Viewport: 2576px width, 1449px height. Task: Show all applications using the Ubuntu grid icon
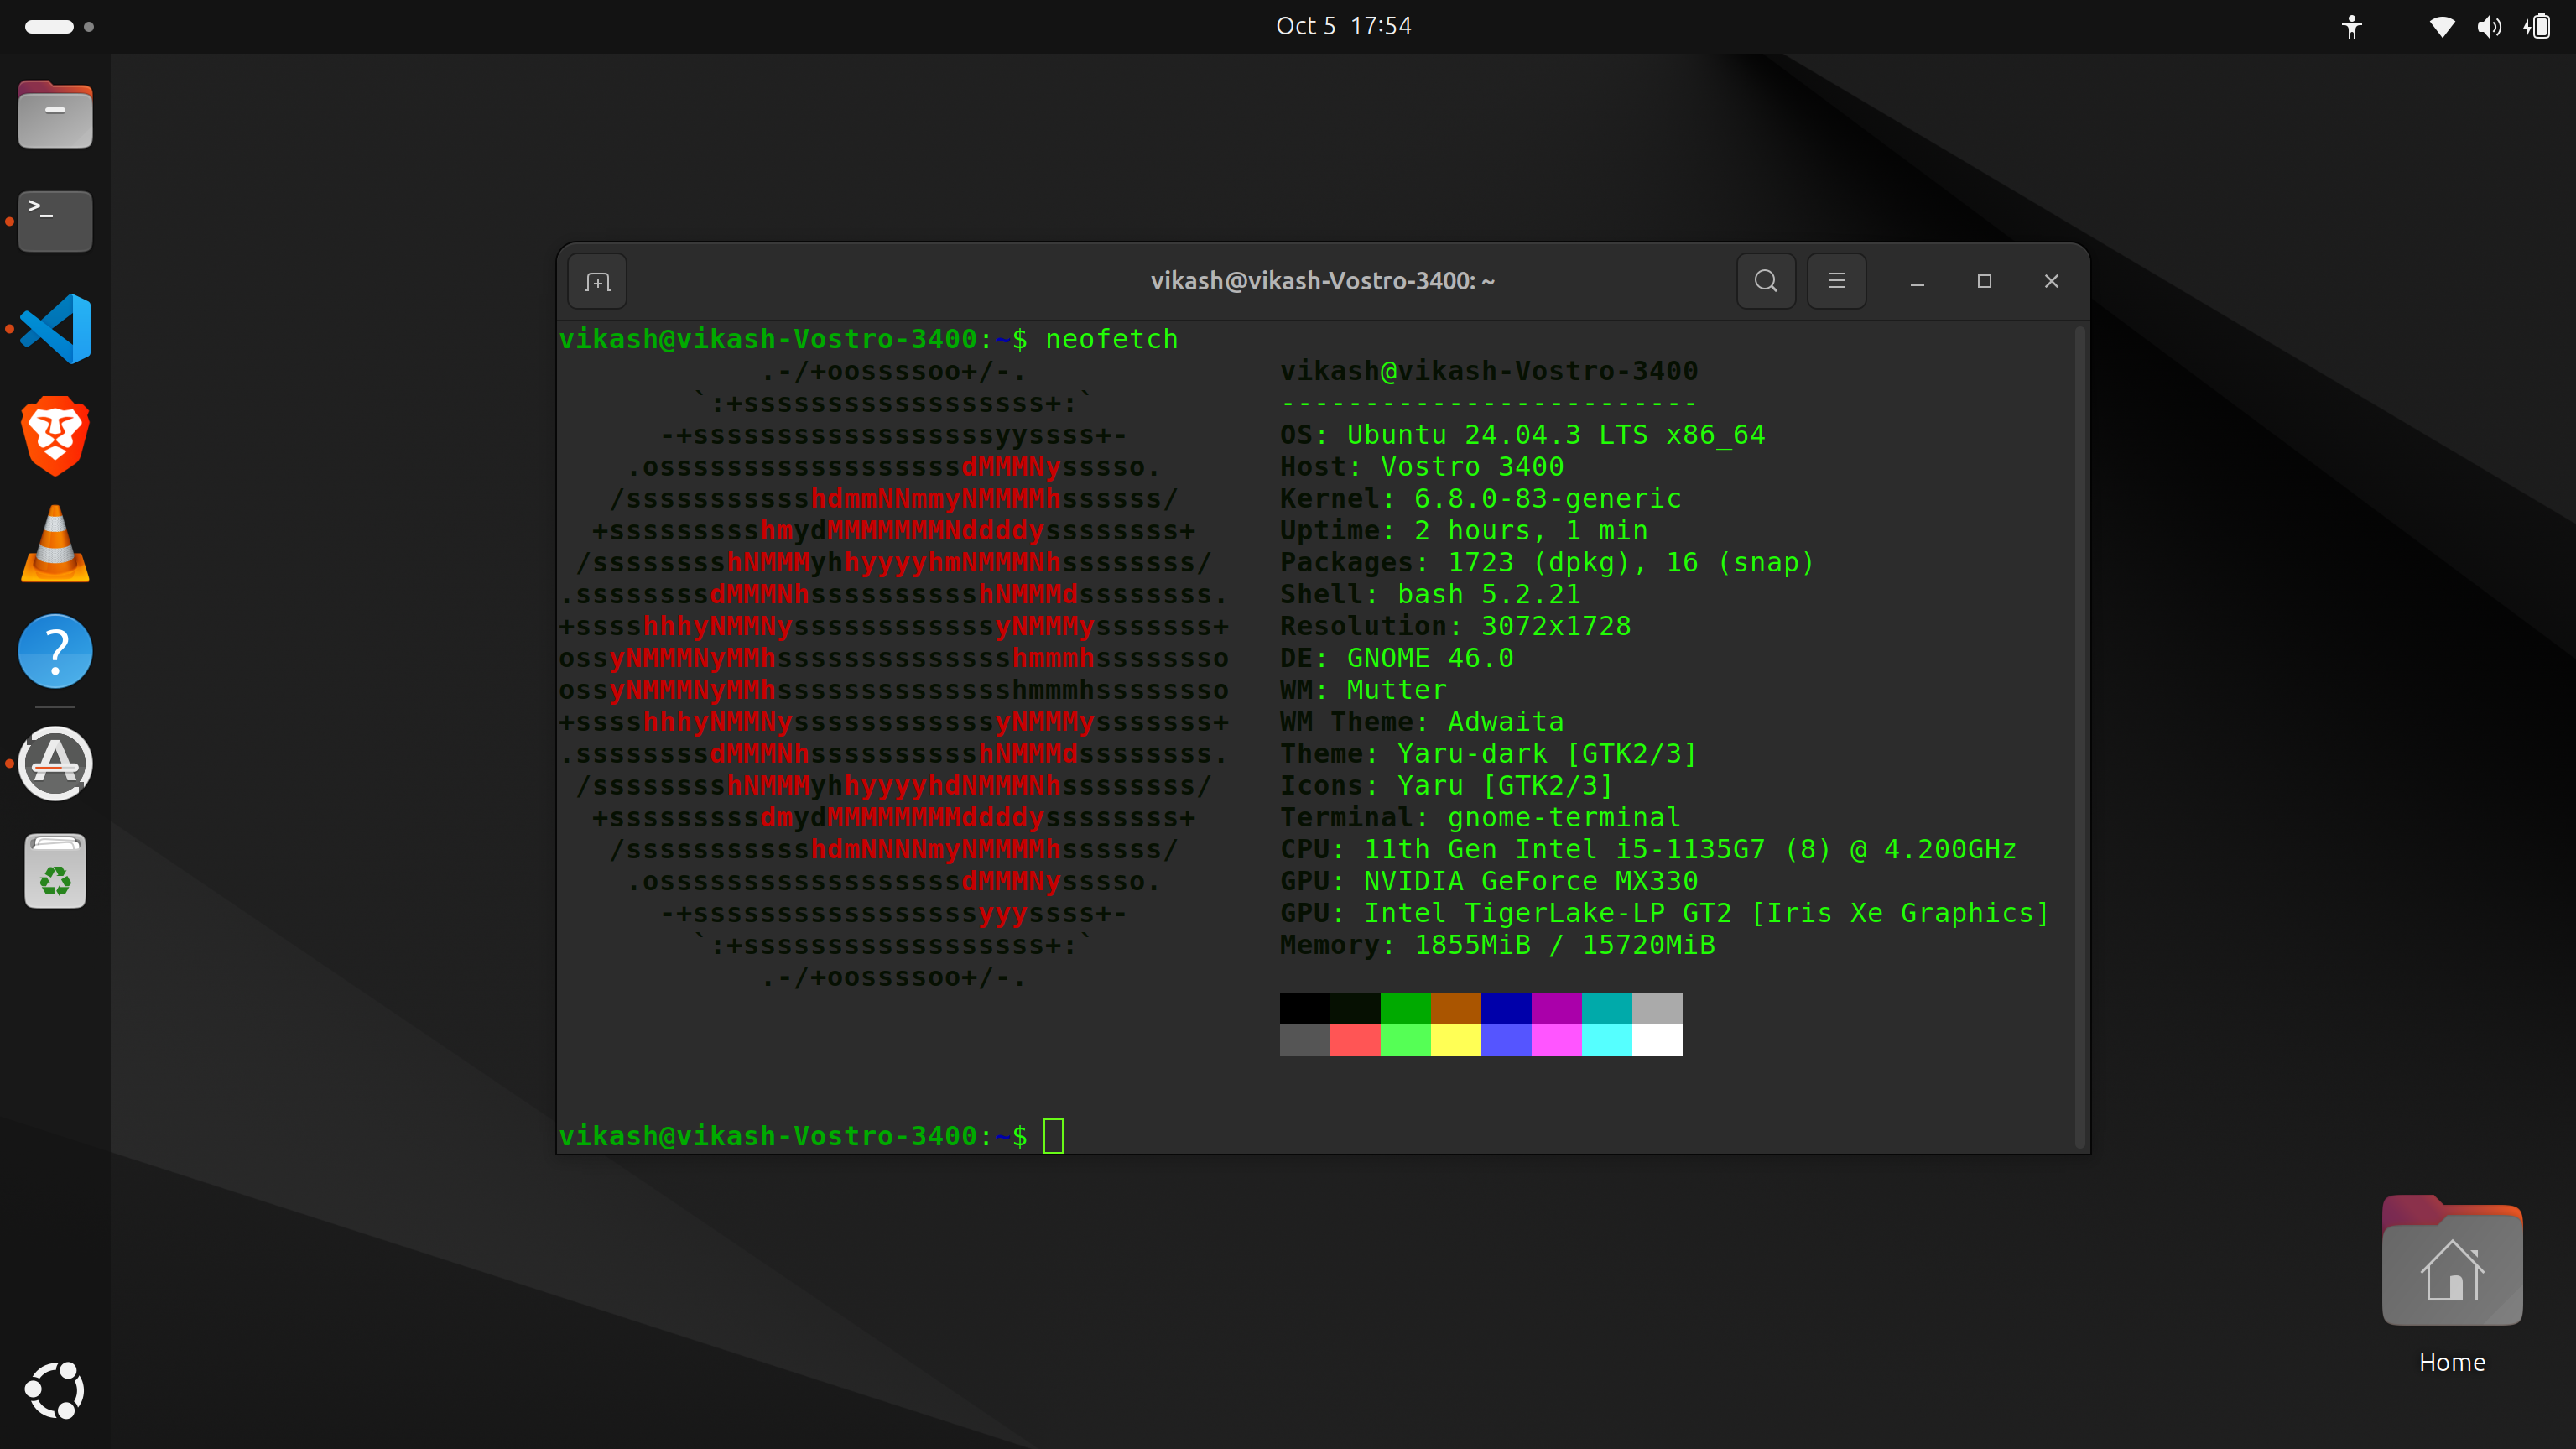coord(57,1390)
